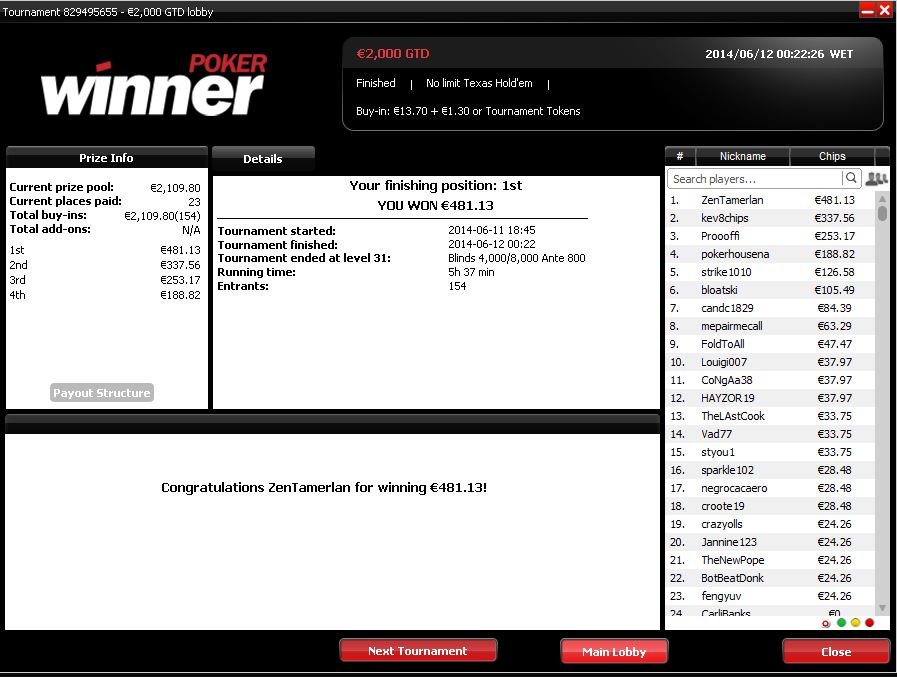Click the Running time value 5h 37 min

(471, 272)
